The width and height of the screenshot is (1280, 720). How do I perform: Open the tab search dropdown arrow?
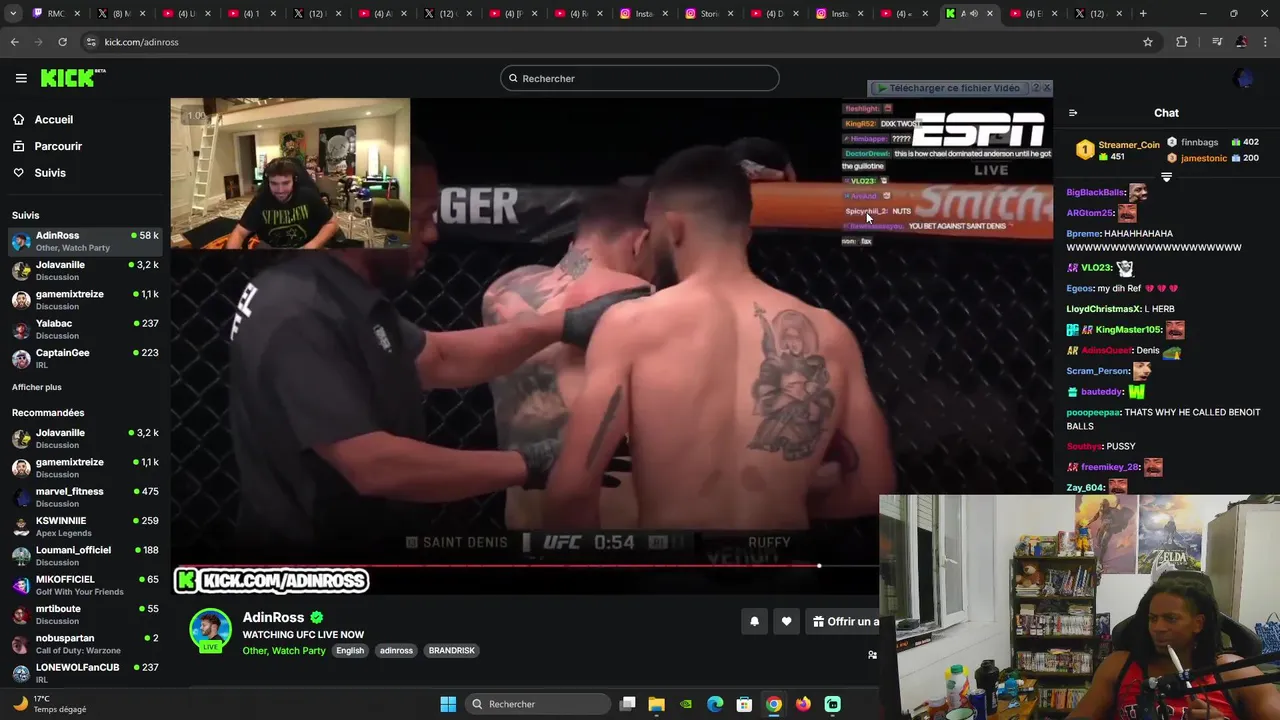coord(14,13)
